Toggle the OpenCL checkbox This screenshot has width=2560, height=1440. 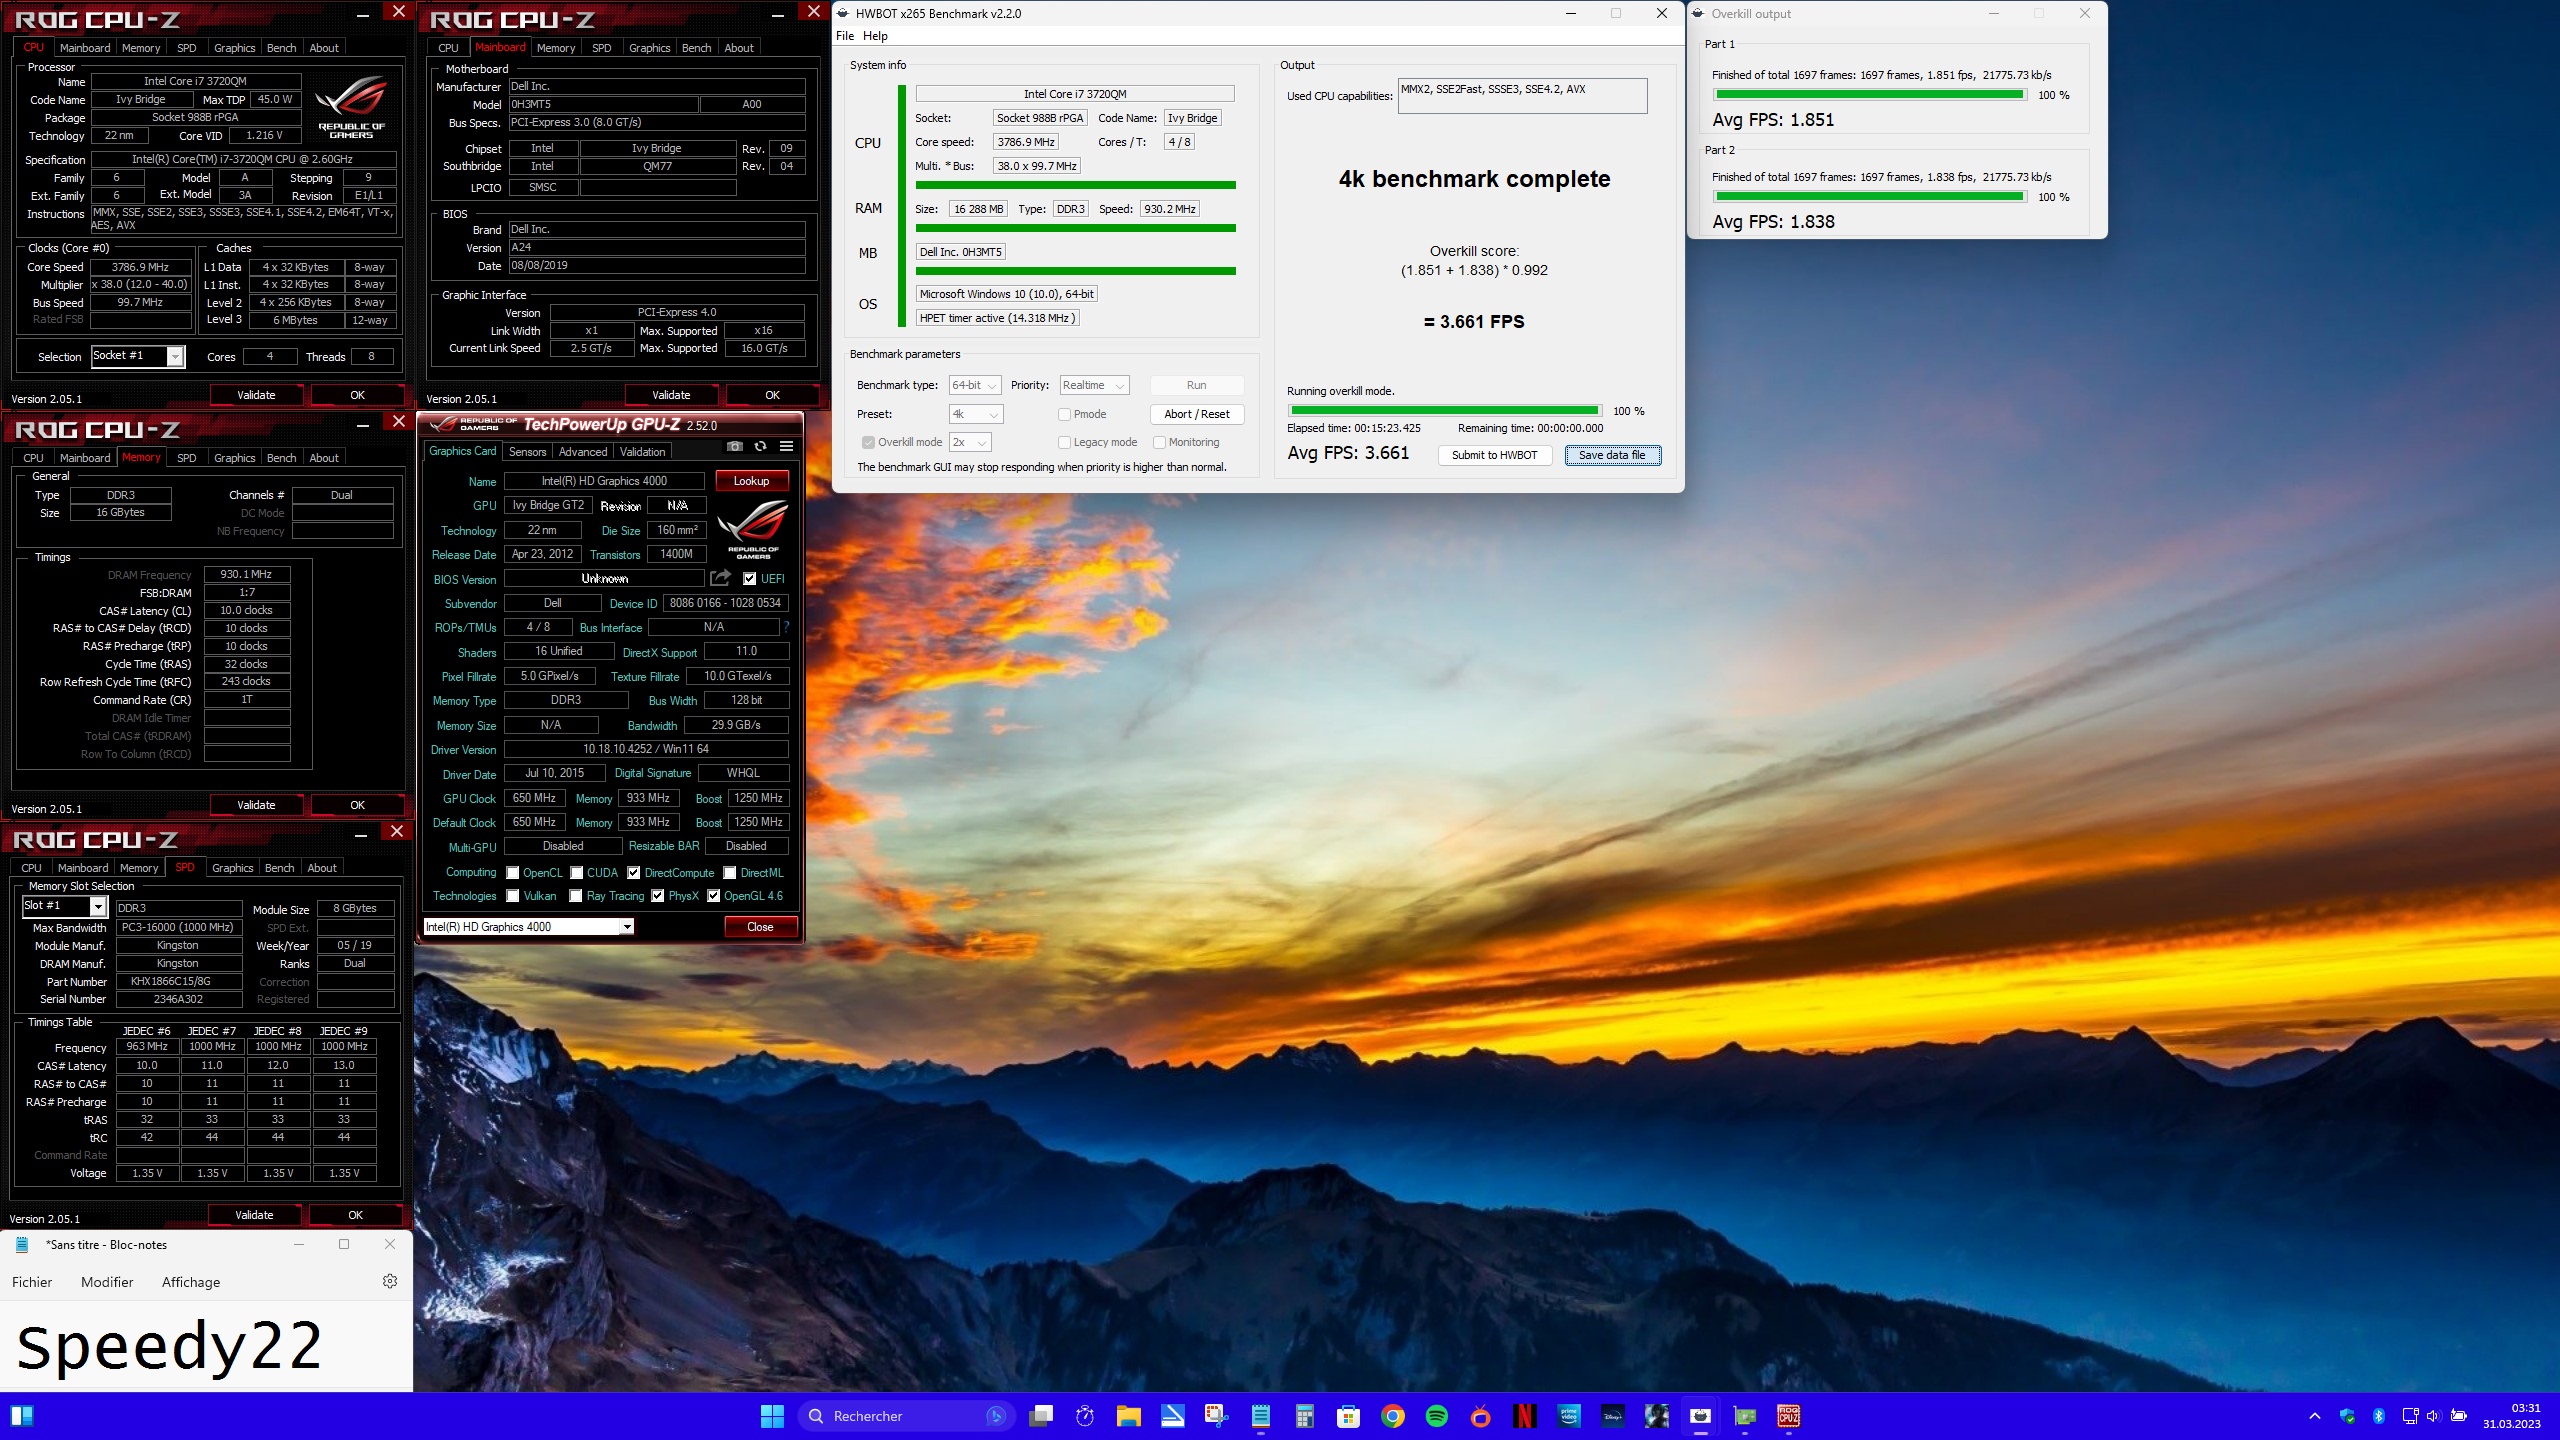pos(513,873)
